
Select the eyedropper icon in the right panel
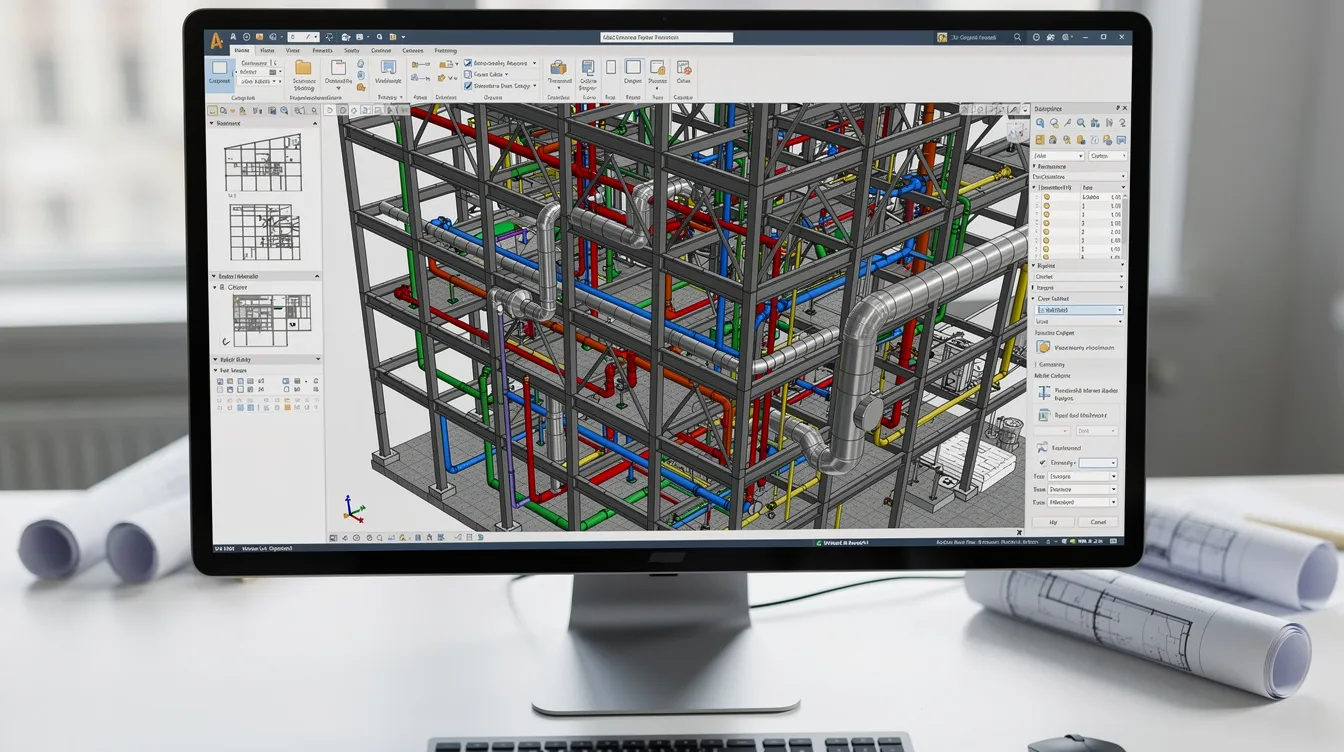1067,123
